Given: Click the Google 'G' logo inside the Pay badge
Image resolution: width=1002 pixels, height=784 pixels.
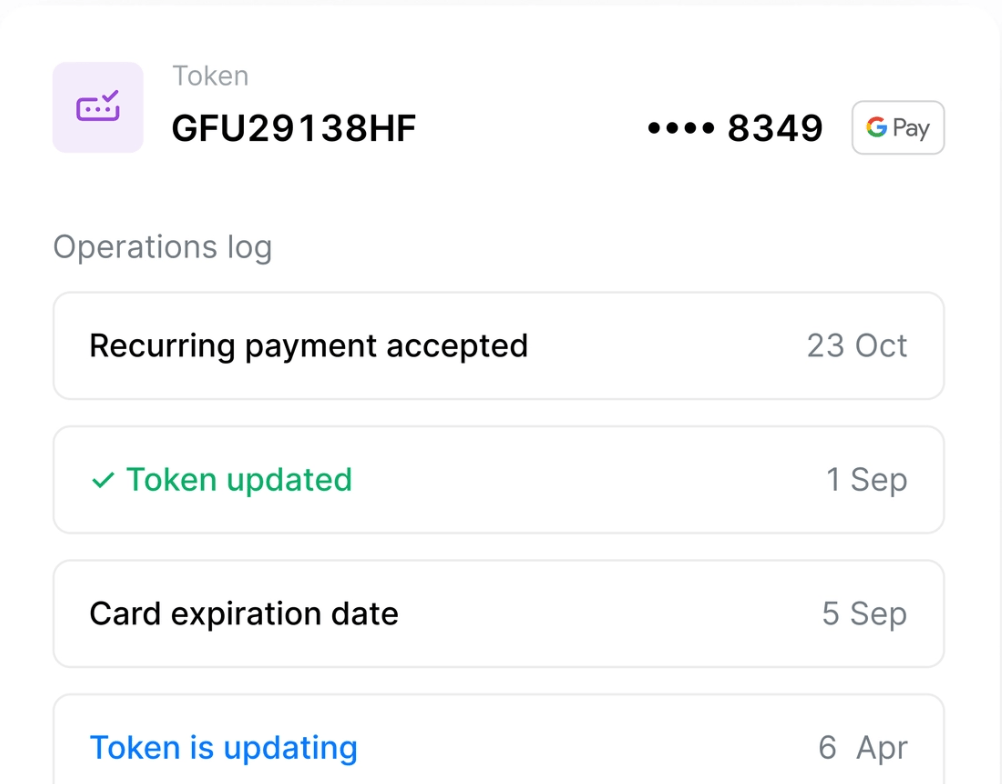Looking at the screenshot, I should [x=874, y=128].
